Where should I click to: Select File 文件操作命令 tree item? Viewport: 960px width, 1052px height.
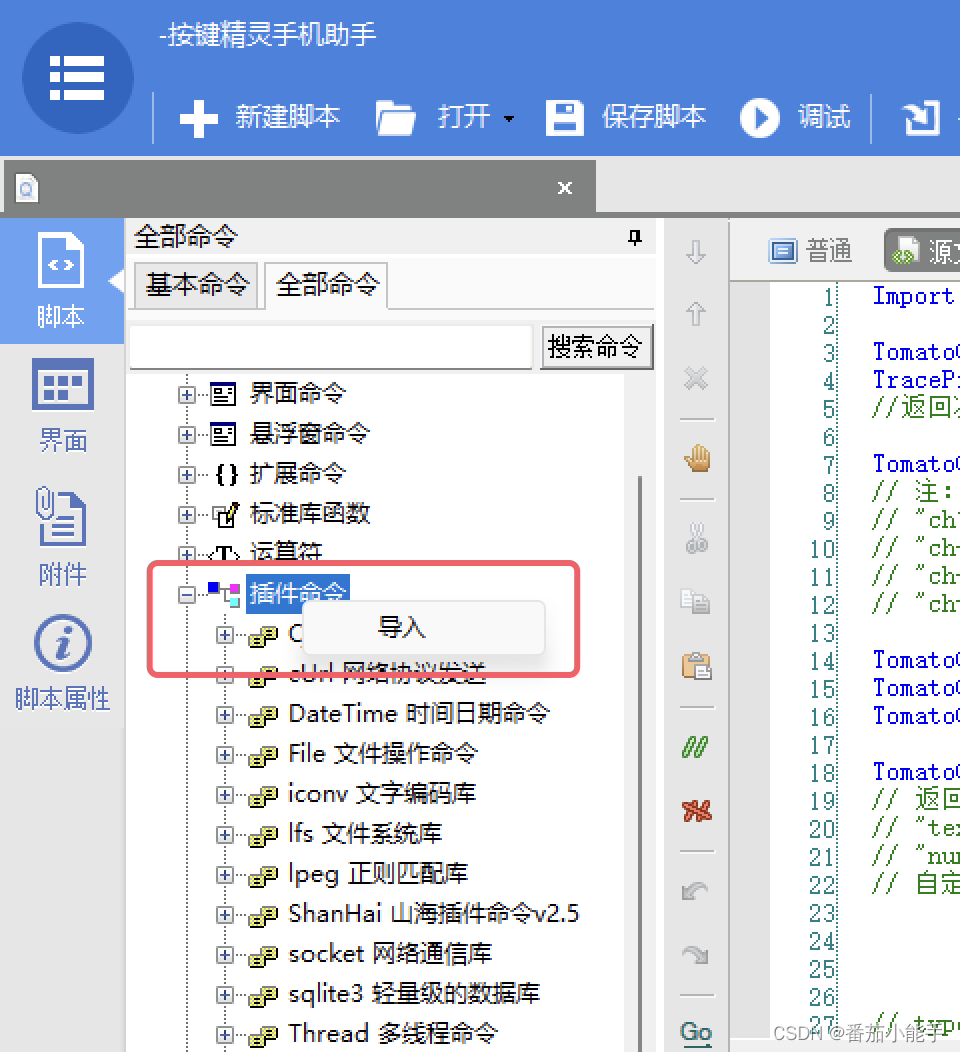click(x=382, y=753)
